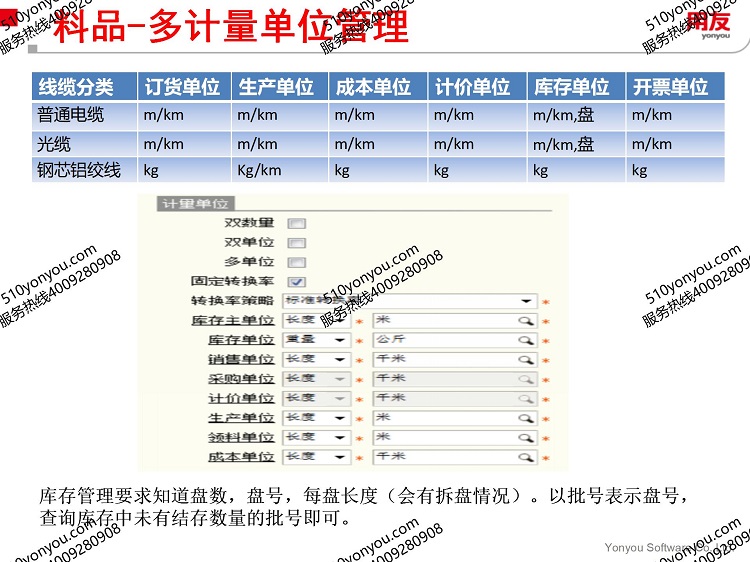Click search icon in 领料单位 field
The width and height of the screenshot is (750, 562).
pyautogui.click(x=526, y=438)
